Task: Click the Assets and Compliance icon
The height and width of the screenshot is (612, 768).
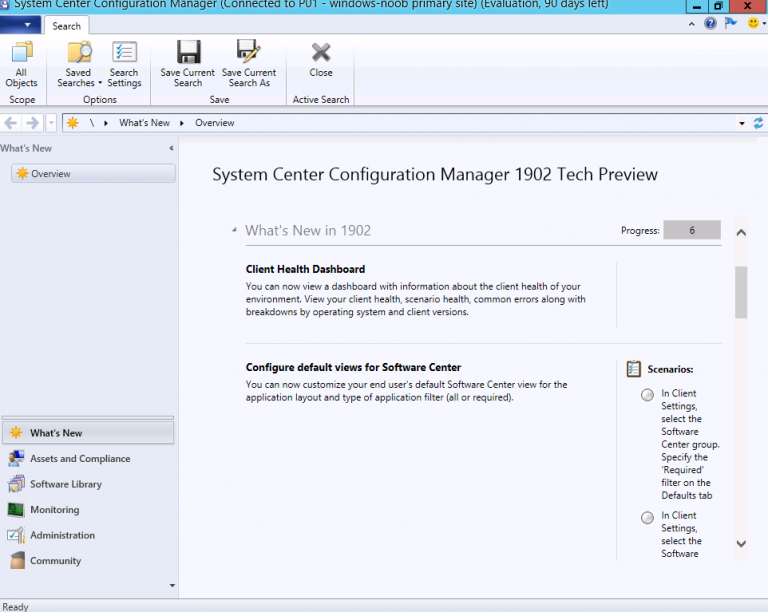Action: (x=16, y=458)
